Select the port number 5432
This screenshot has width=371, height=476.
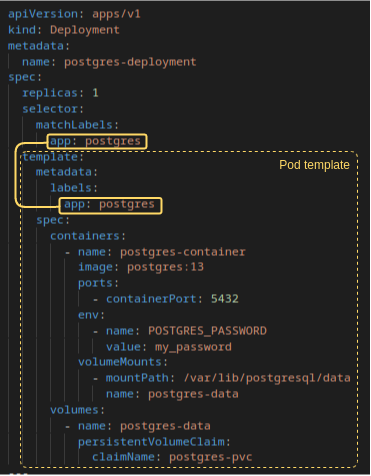pos(225,299)
